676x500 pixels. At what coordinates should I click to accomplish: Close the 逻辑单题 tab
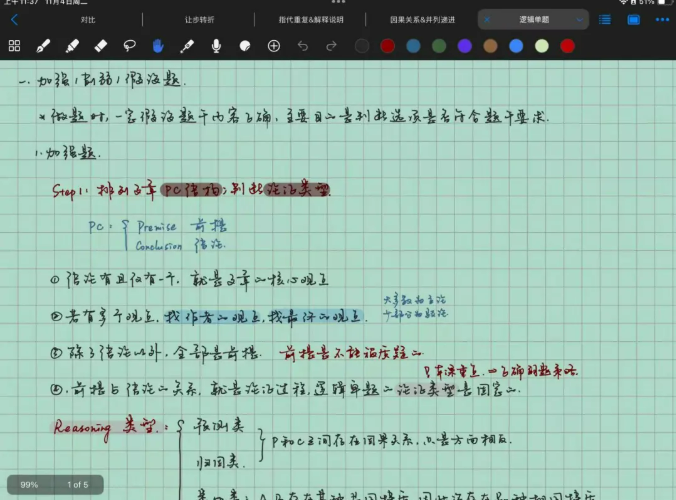[x=488, y=19]
